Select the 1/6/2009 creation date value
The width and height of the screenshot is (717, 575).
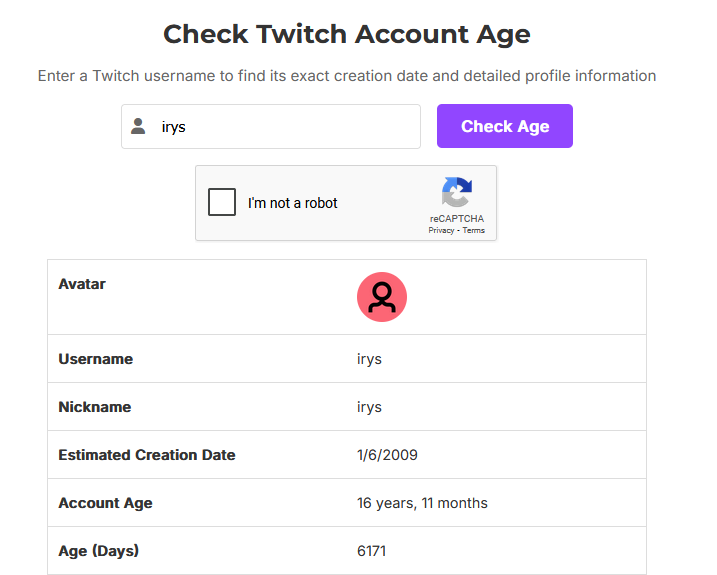pyautogui.click(x=387, y=455)
